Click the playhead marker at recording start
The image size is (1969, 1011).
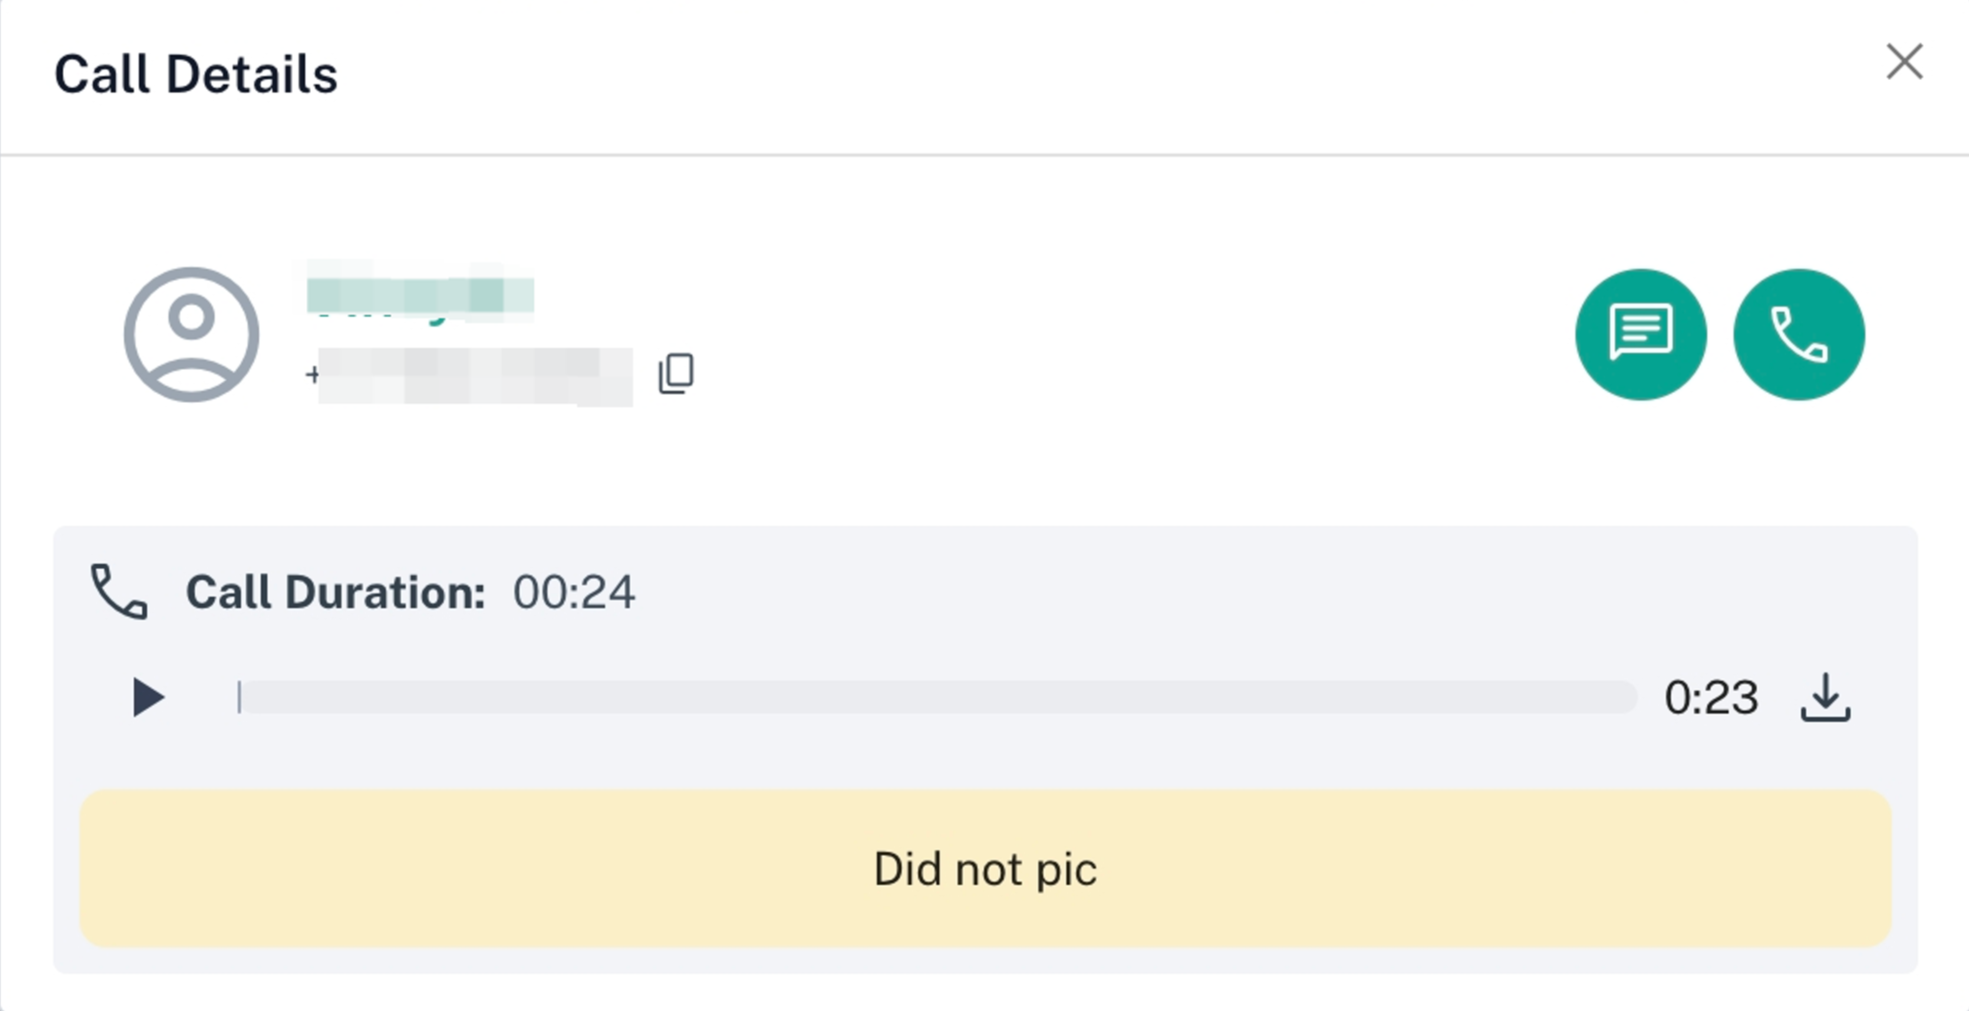click(x=240, y=697)
